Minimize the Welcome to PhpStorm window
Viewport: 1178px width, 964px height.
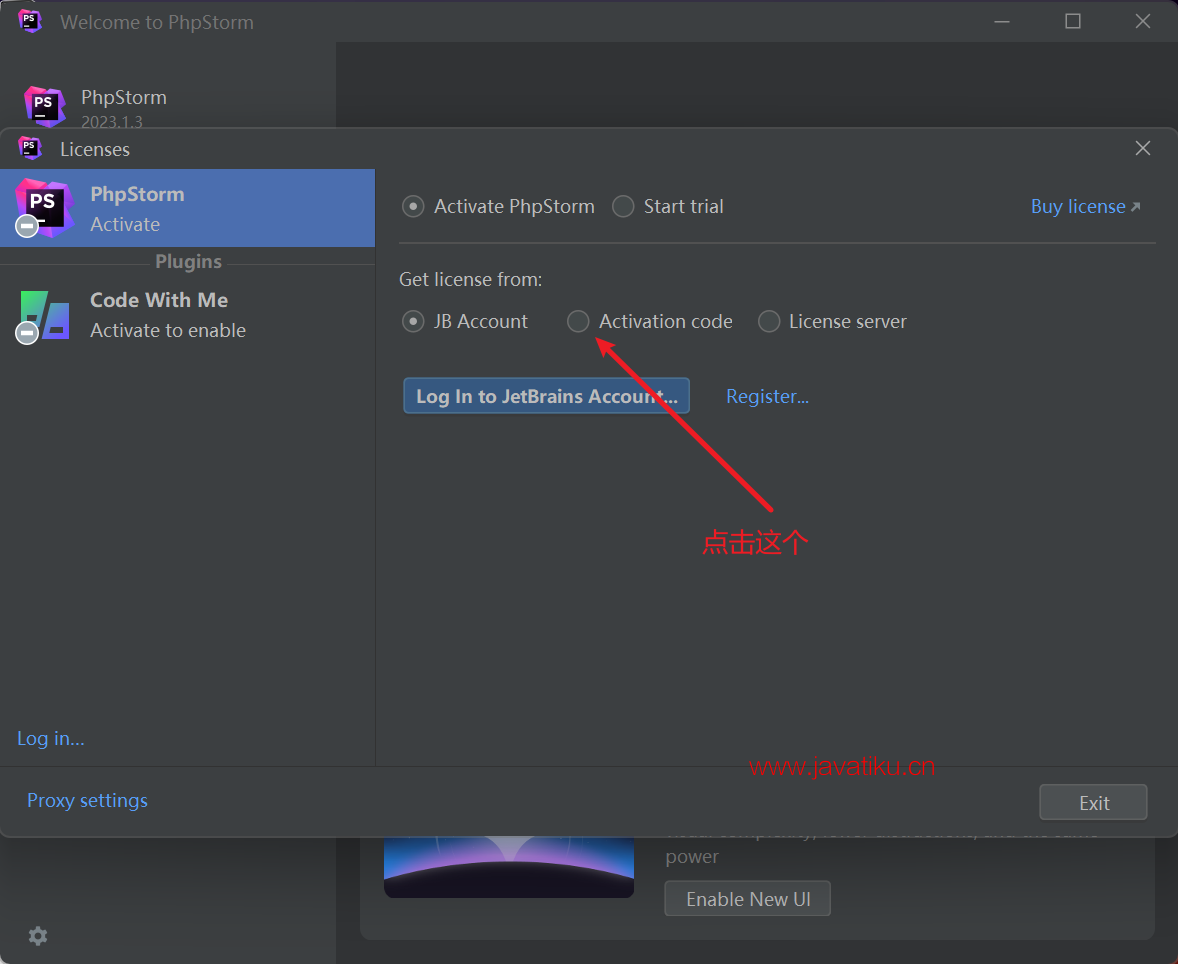click(1001, 21)
